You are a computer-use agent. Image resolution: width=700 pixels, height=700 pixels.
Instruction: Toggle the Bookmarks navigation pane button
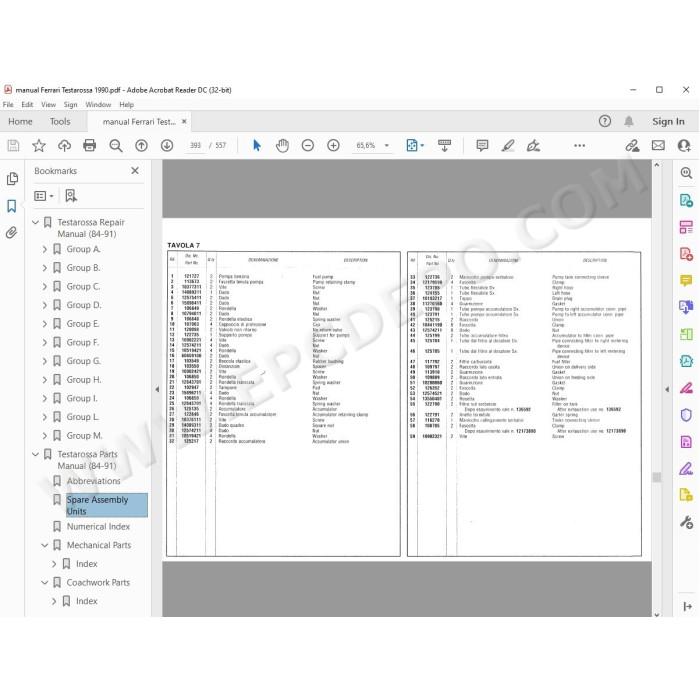[x=12, y=206]
